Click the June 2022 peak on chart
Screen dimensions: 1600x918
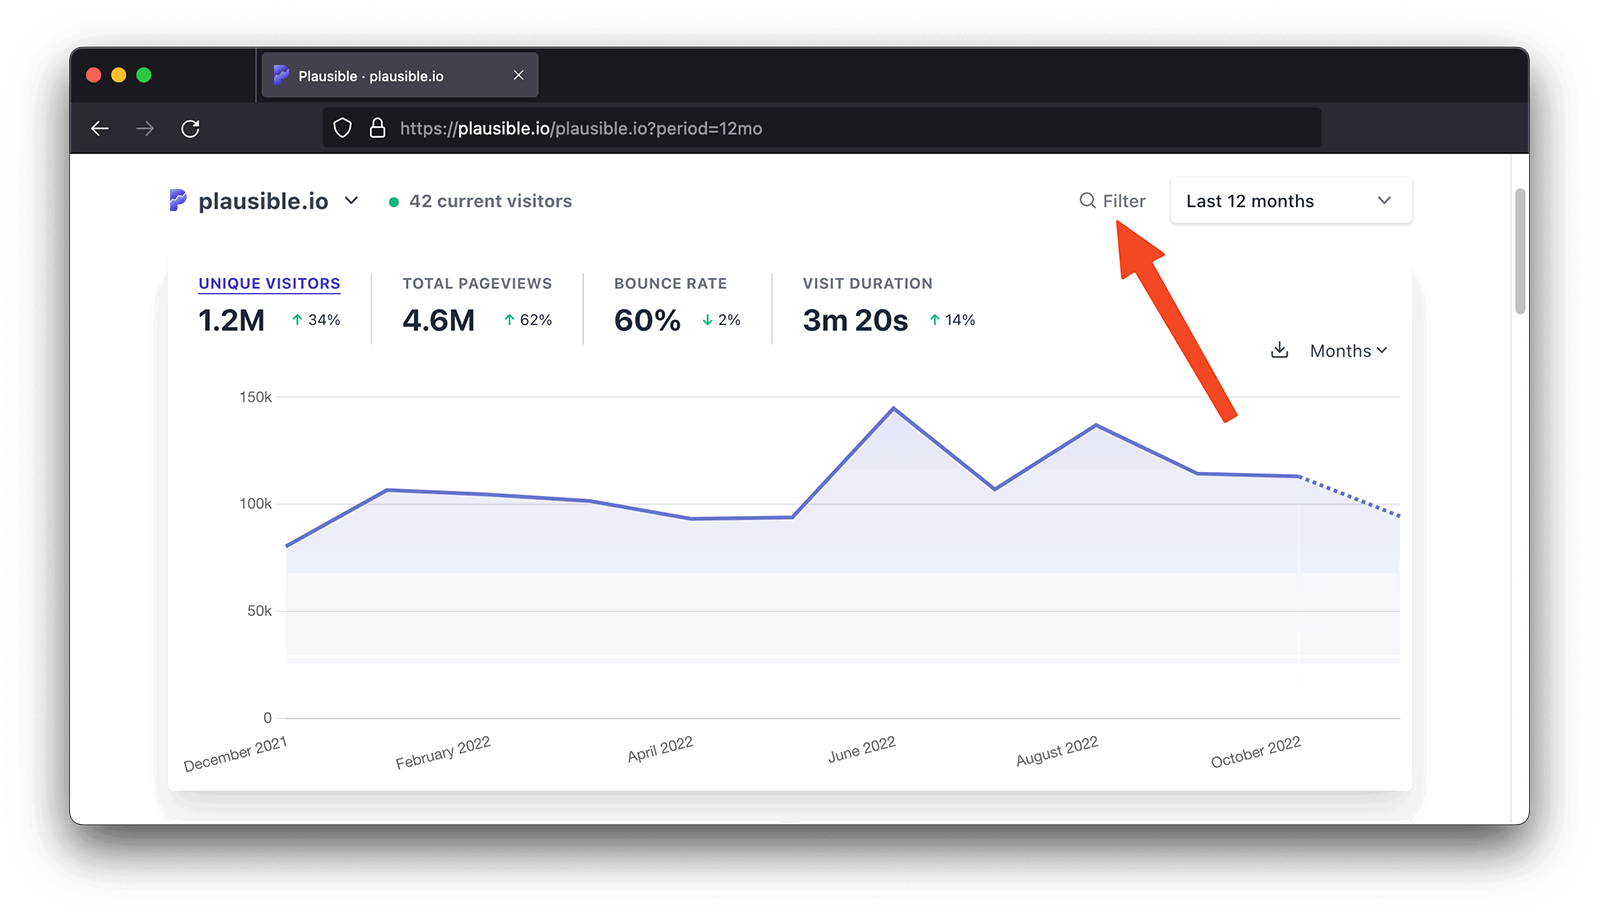[x=894, y=409]
